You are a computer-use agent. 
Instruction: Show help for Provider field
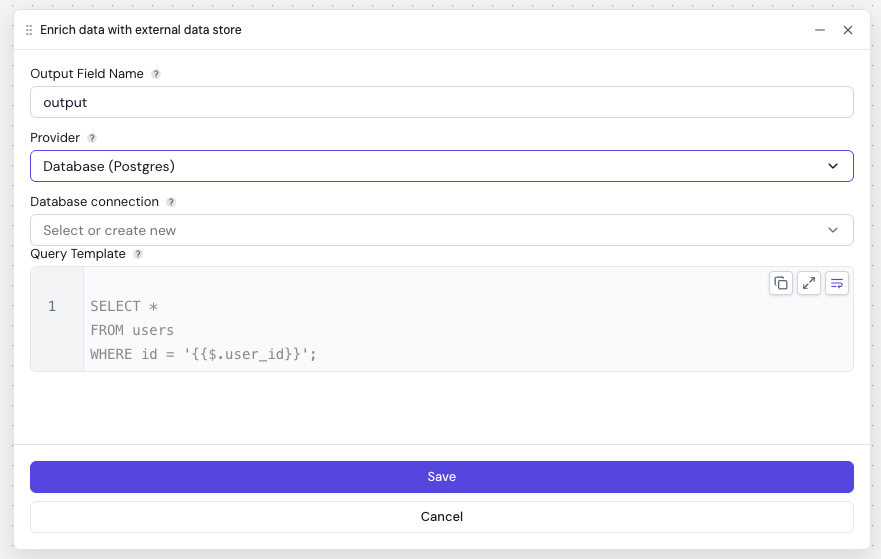[92, 138]
